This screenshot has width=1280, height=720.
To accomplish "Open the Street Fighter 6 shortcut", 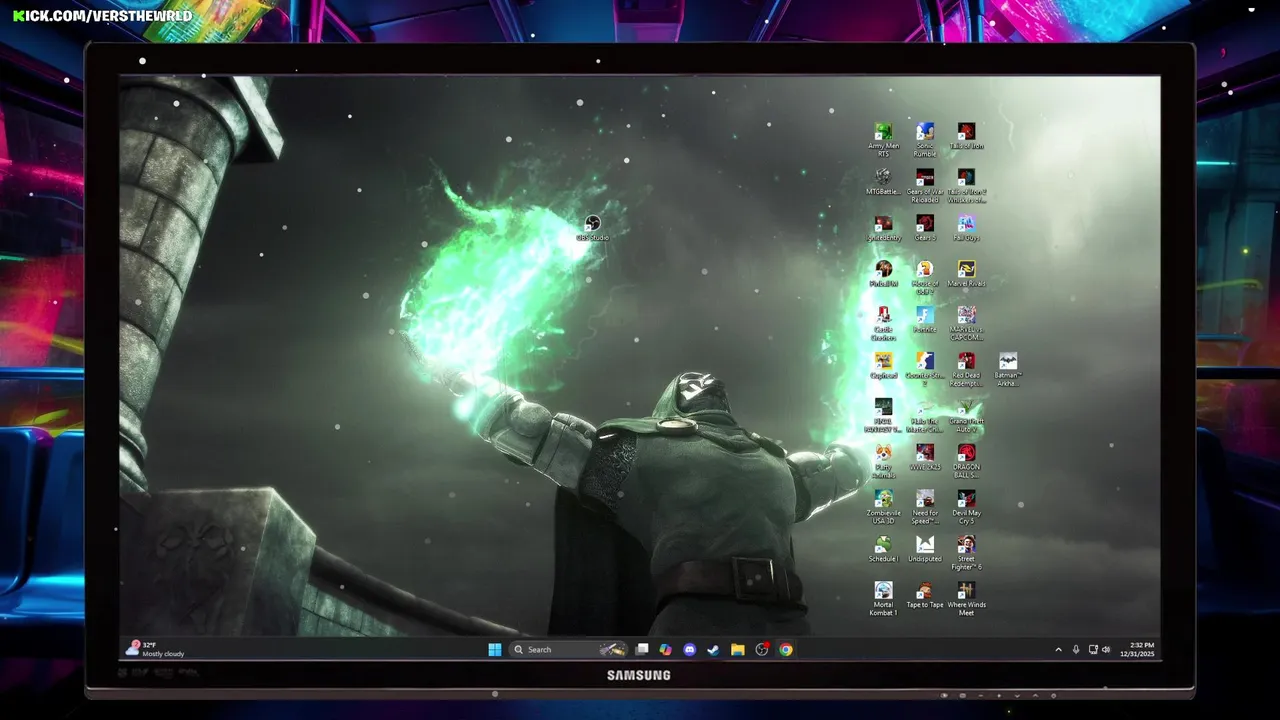I will tap(966, 553).
